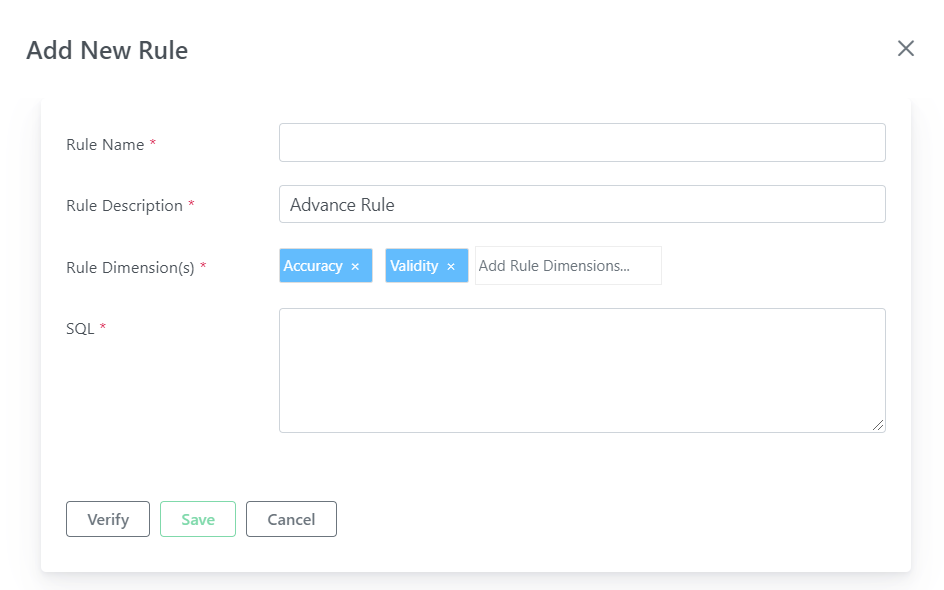944x590 pixels.
Task: Click the Rule Dimension(s) label
Action: (130, 267)
